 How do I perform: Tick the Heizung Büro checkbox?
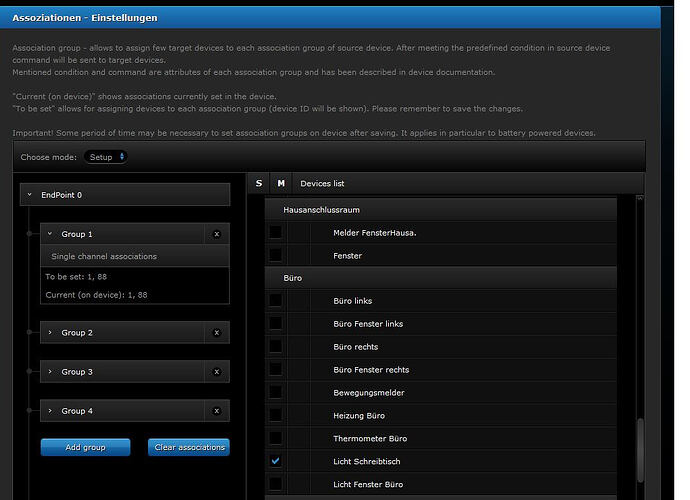275,415
